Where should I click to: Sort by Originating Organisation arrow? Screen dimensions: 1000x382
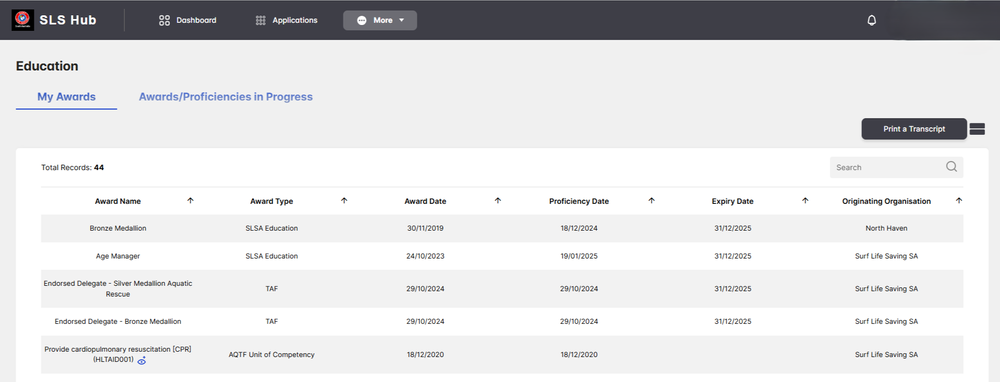click(x=959, y=200)
